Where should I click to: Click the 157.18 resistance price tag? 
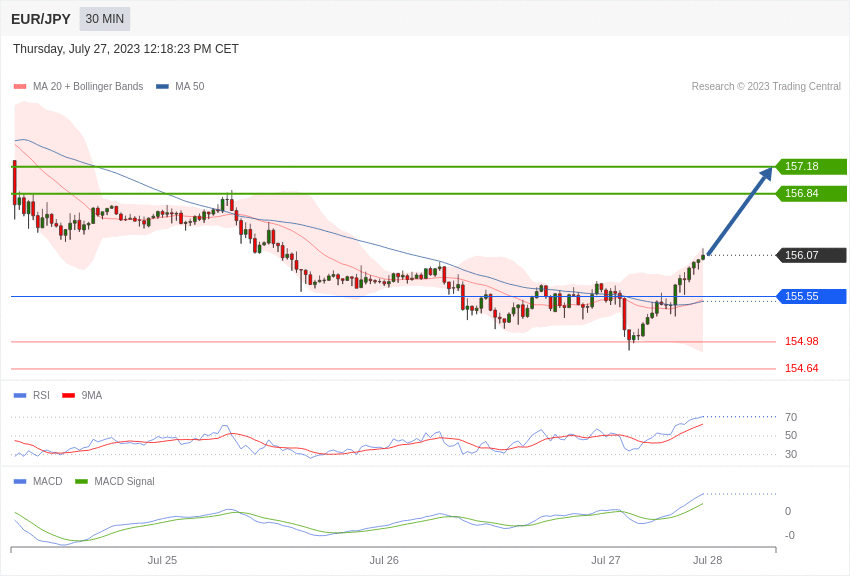812,166
